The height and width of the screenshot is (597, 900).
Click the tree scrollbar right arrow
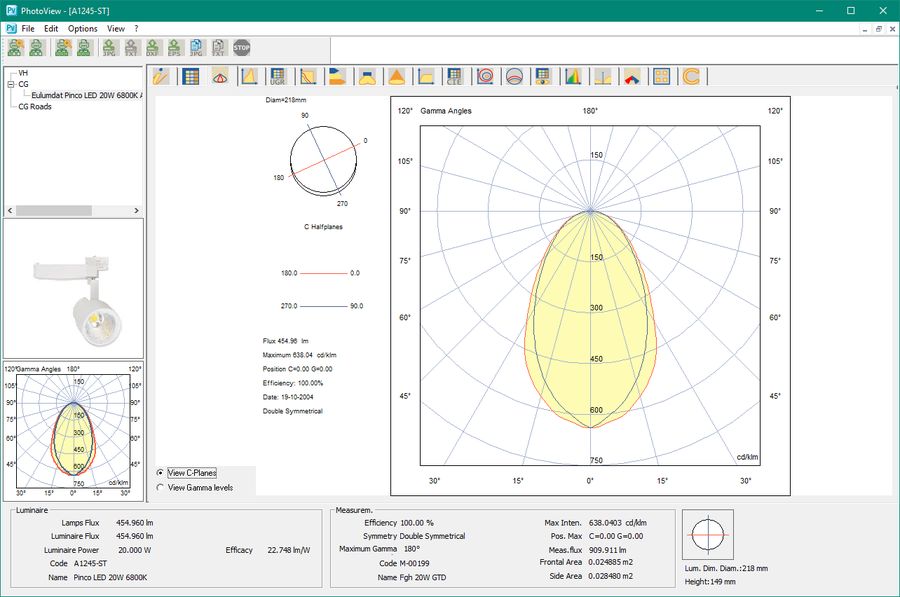click(x=136, y=211)
